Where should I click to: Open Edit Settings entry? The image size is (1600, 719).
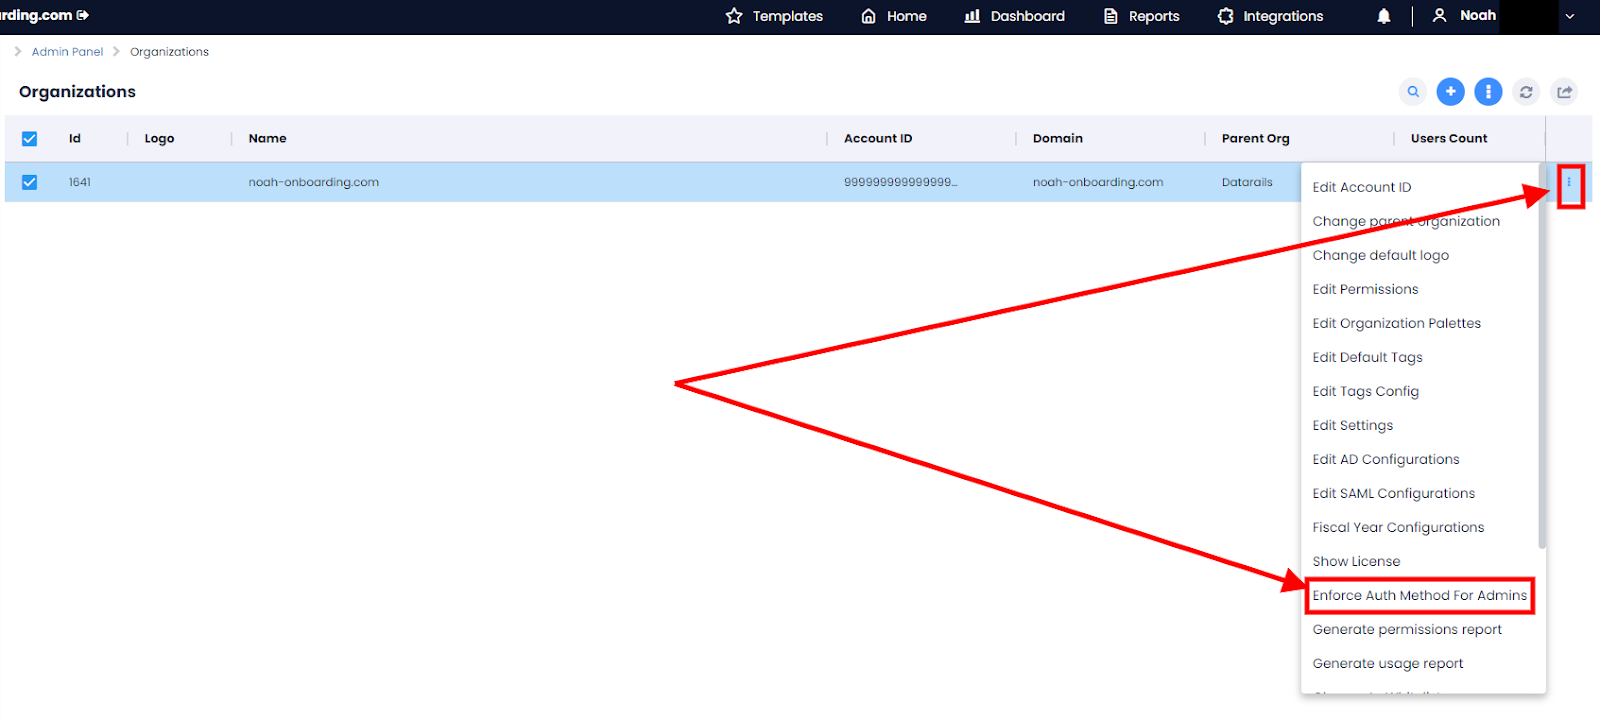pos(1352,425)
